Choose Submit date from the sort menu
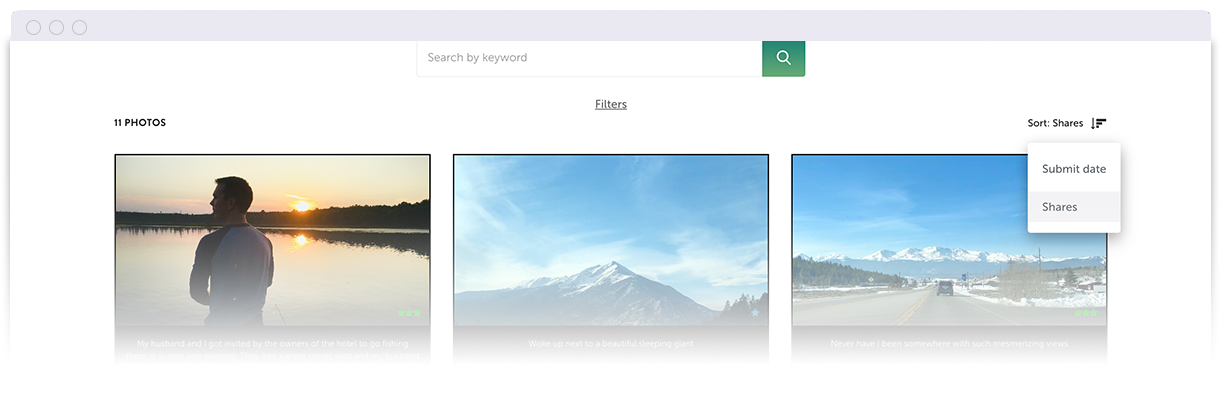The image size is (1222, 416). coord(1073,169)
